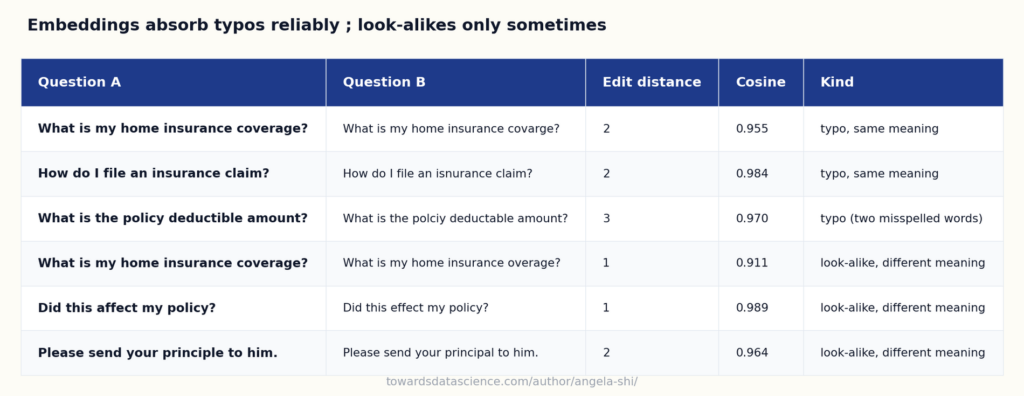Click 'Please send your principal to him.' cell
The width and height of the screenshot is (1024, 396).
[x=456, y=353]
